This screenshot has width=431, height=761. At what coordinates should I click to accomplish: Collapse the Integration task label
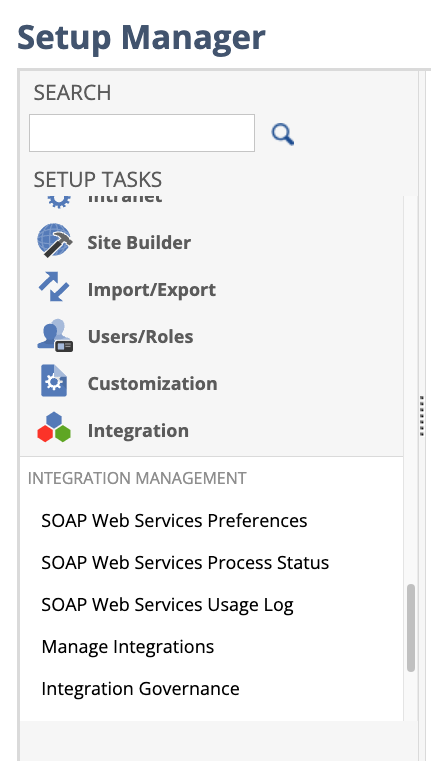point(138,430)
